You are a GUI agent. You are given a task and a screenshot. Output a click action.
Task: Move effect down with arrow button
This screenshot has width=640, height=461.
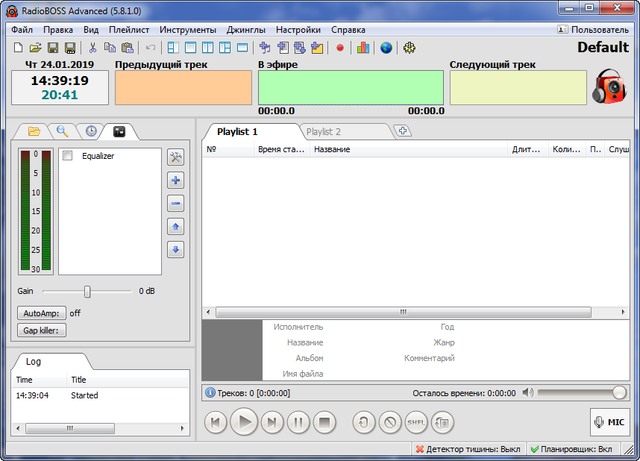(x=176, y=249)
